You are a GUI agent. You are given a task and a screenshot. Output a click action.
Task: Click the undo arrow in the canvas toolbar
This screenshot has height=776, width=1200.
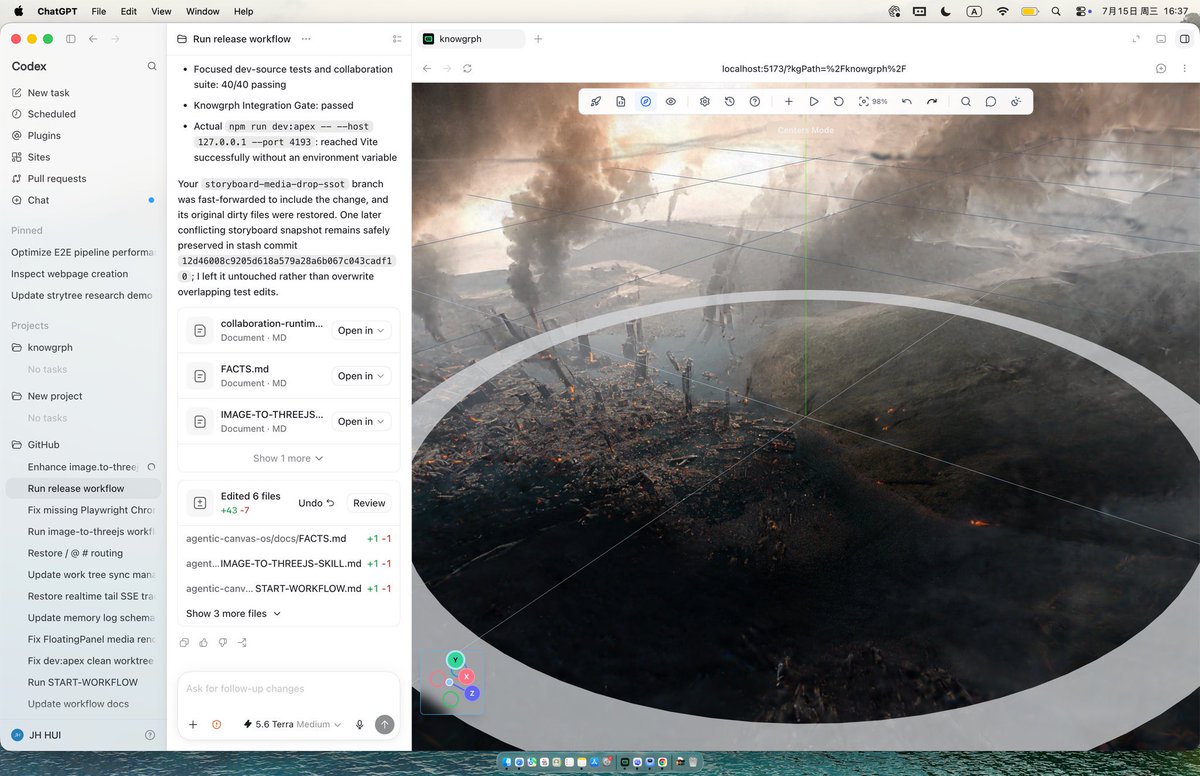point(907,101)
